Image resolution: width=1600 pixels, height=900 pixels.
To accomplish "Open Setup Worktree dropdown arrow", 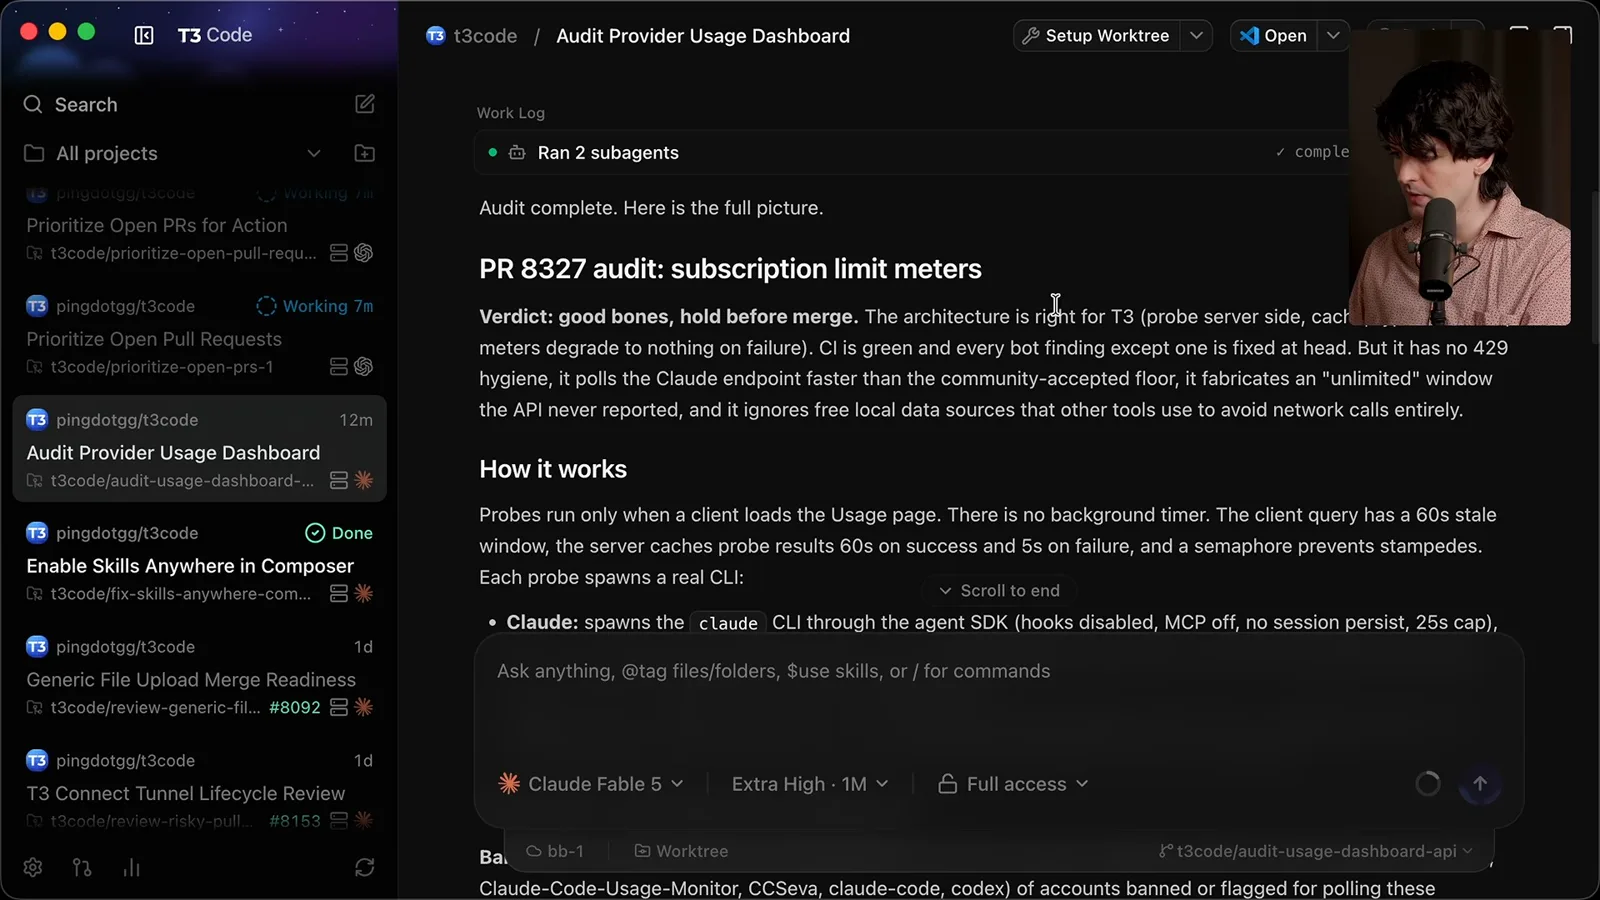I will [x=1196, y=36].
